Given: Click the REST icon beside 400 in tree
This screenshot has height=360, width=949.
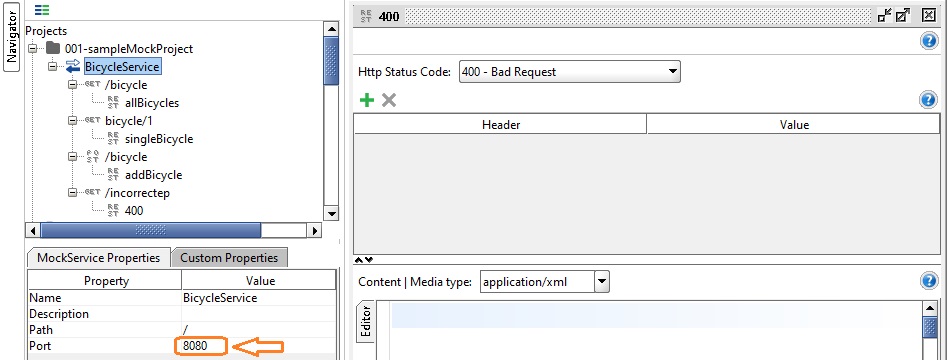Looking at the screenshot, I should pyautogui.click(x=113, y=211).
